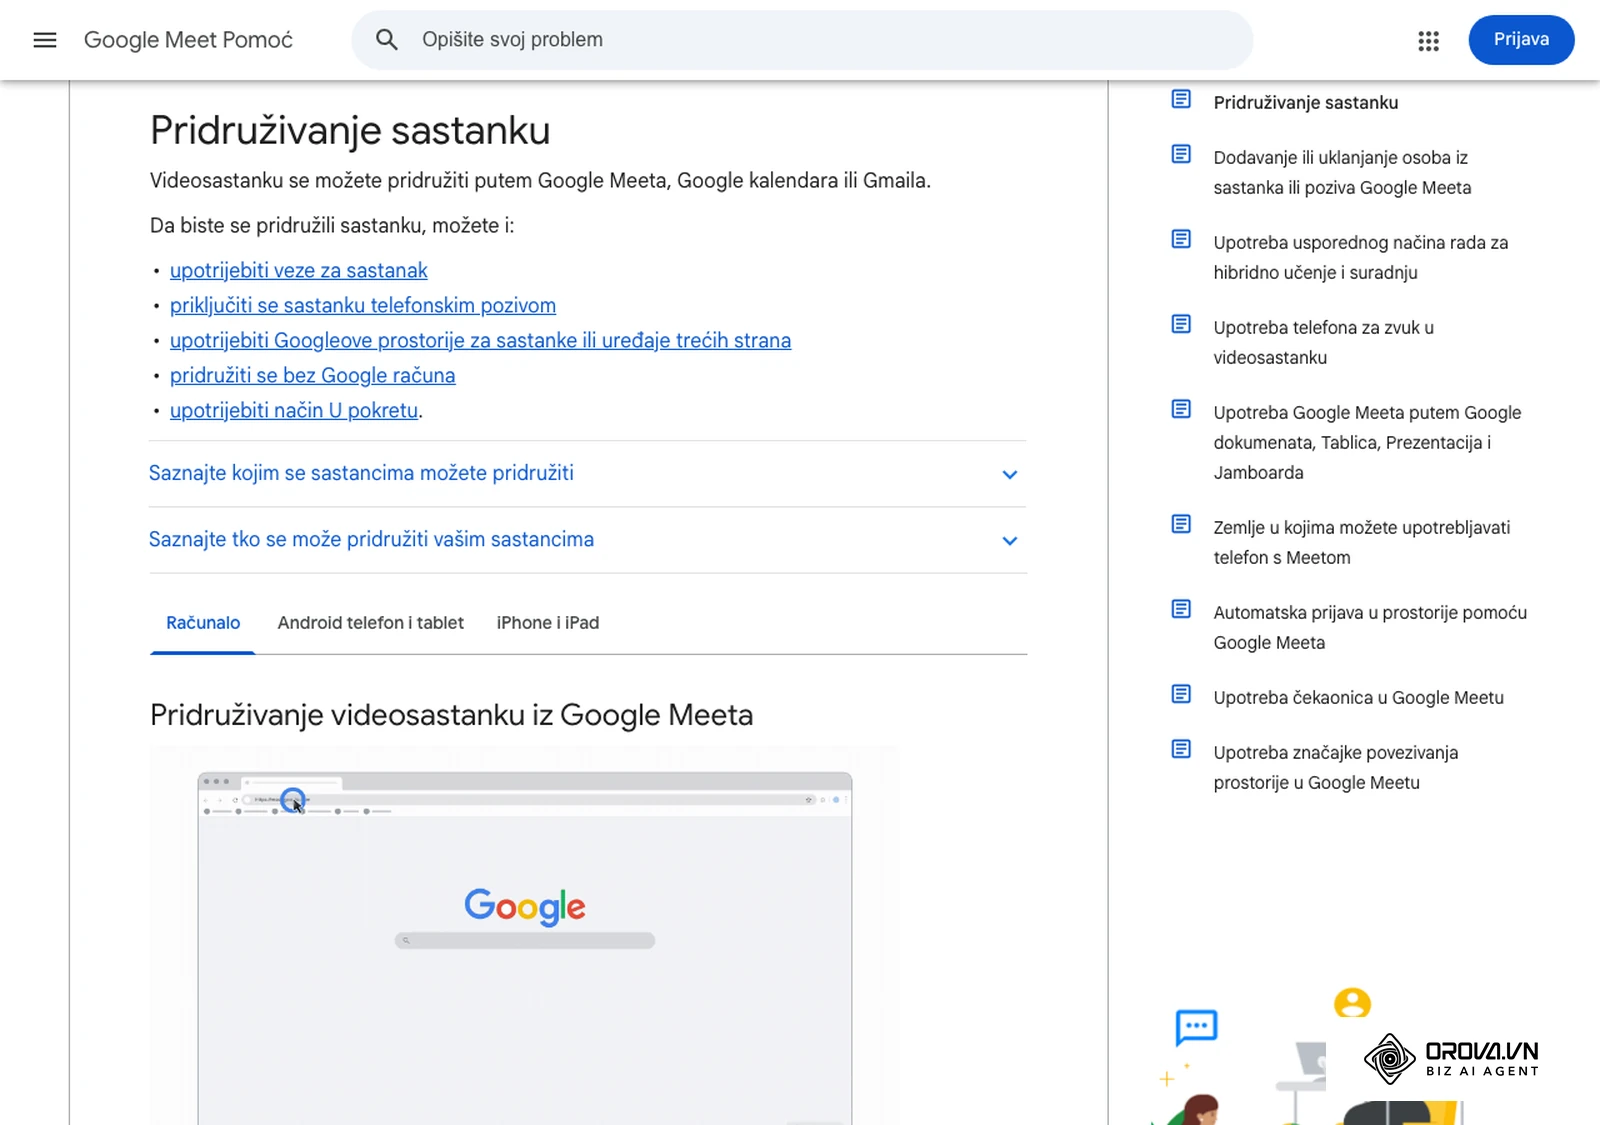
Task: Open the Google apps grid
Action: coord(1428,41)
